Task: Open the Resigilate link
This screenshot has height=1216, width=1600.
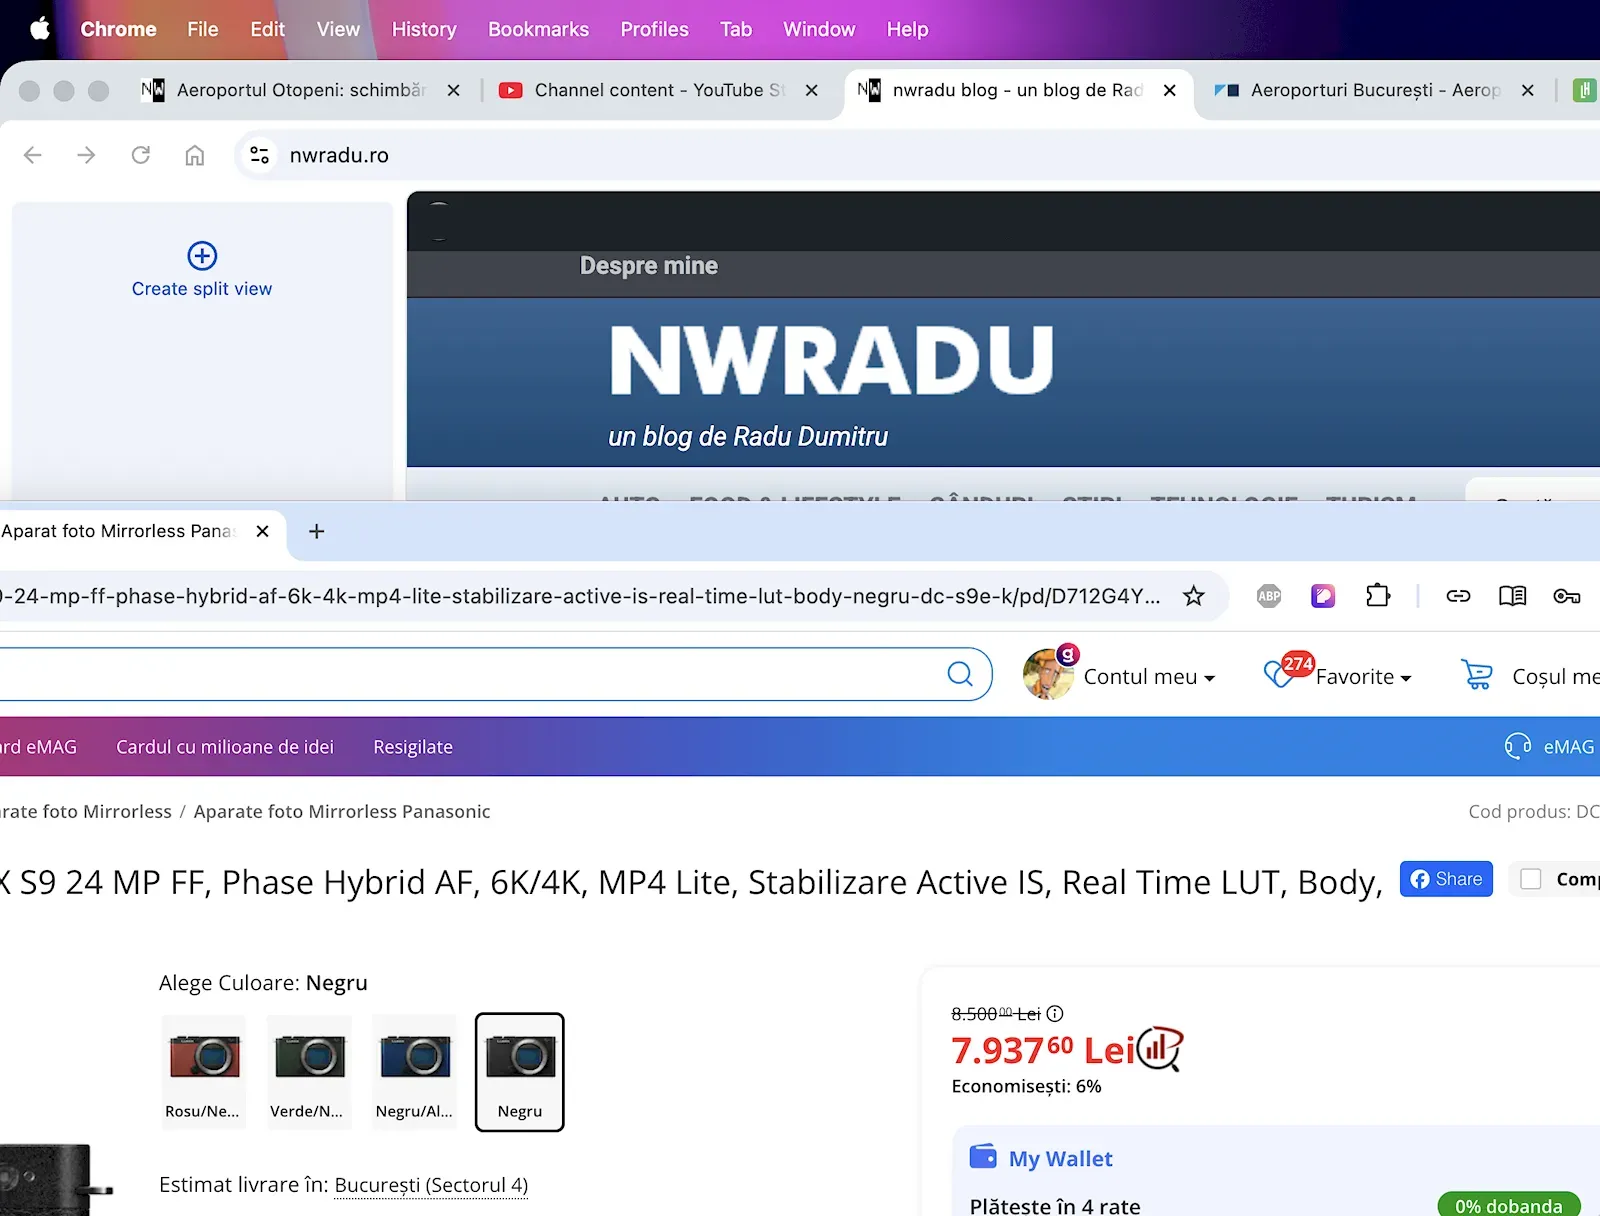Action: pos(413,747)
